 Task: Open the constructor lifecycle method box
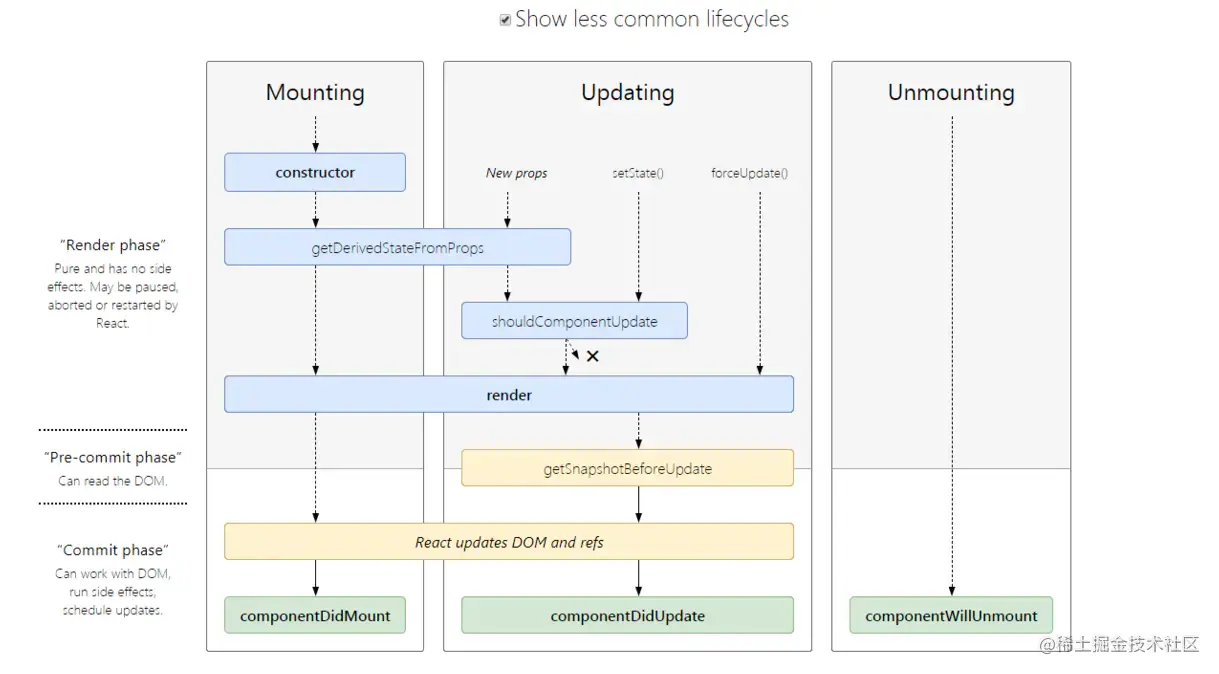(315, 172)
